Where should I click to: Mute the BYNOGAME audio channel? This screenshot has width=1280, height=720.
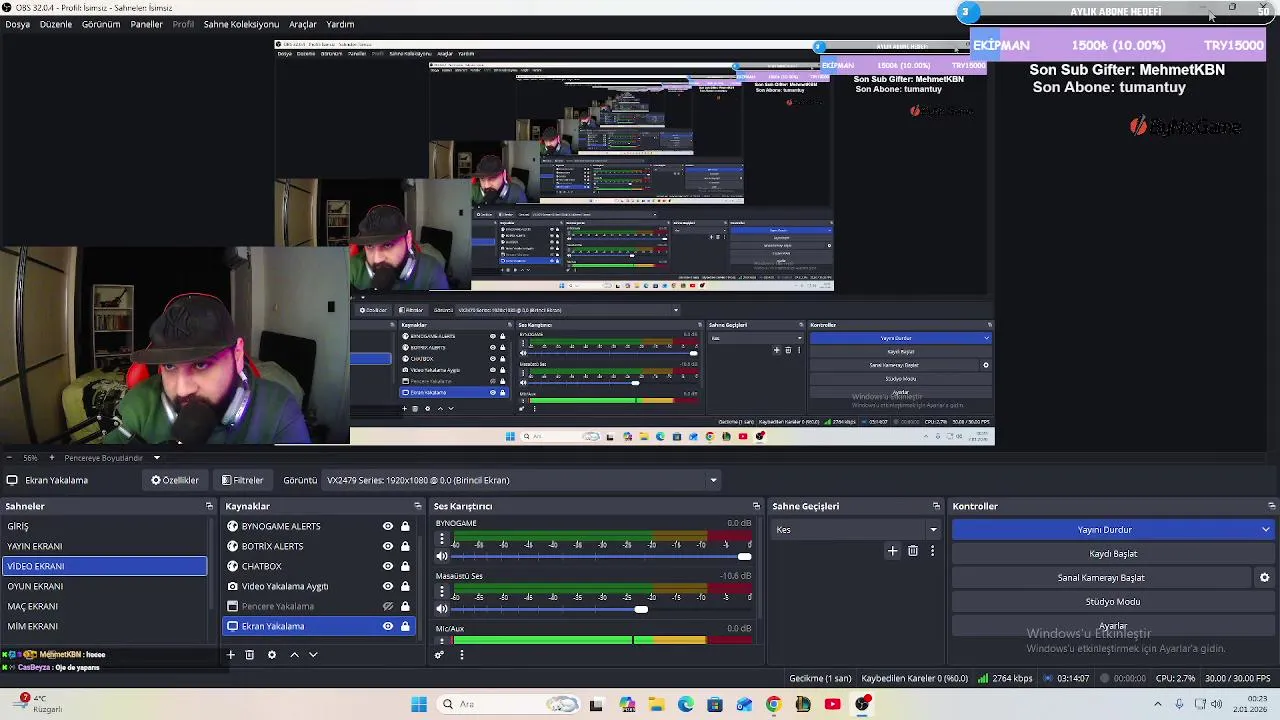(442, 556)
